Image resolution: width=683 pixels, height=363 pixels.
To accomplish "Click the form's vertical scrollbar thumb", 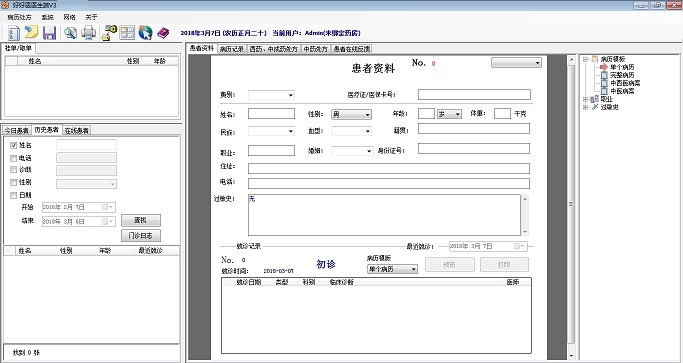I will pyautogui.click(x=571, y=204).
